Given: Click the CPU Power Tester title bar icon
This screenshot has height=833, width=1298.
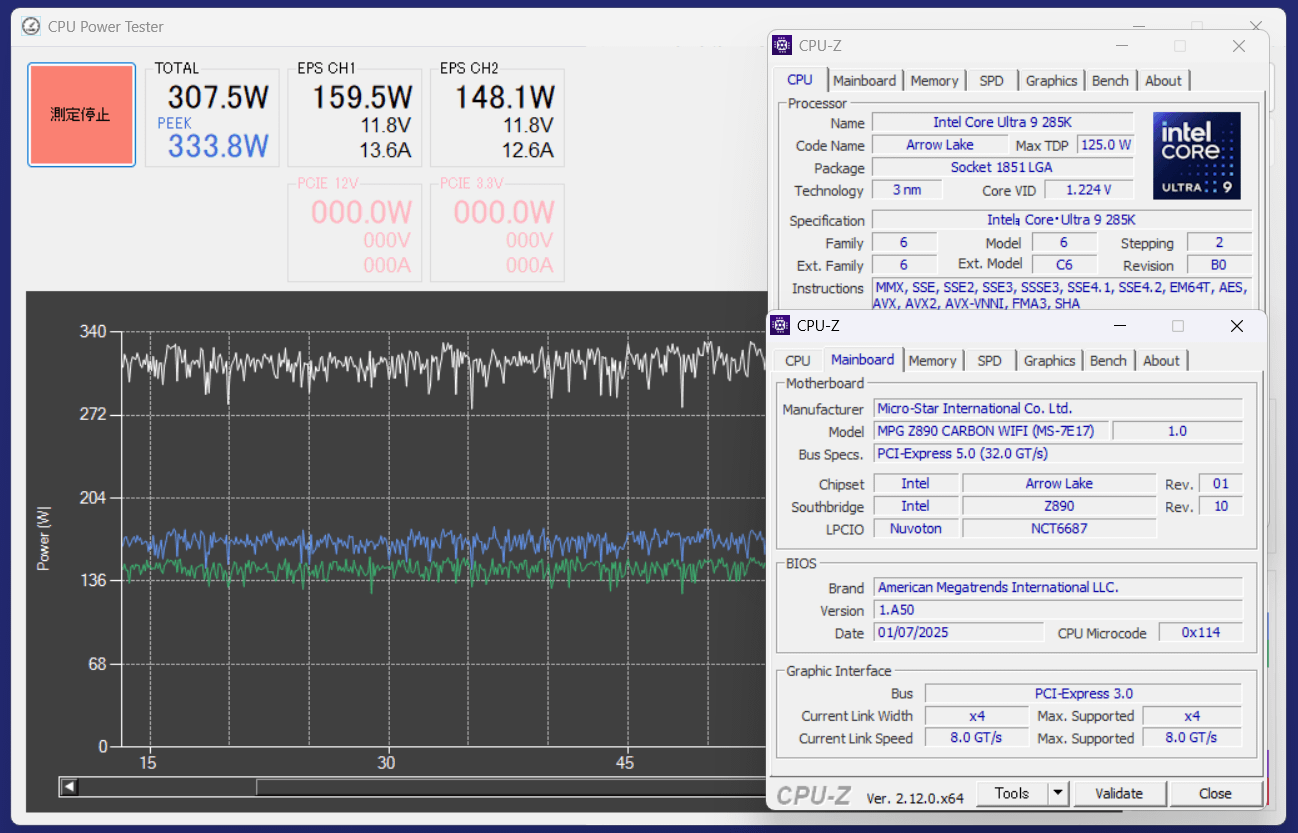Looking at the screenshot, I should [x=32, y=26].
